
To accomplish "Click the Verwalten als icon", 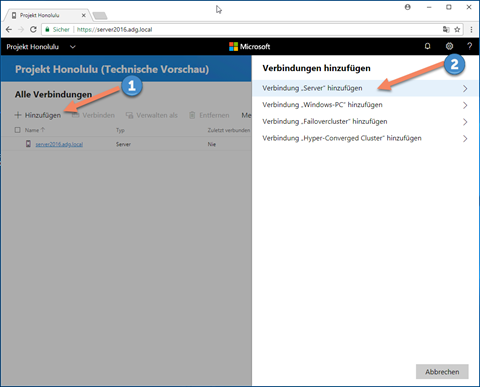I will click(129, 115).
